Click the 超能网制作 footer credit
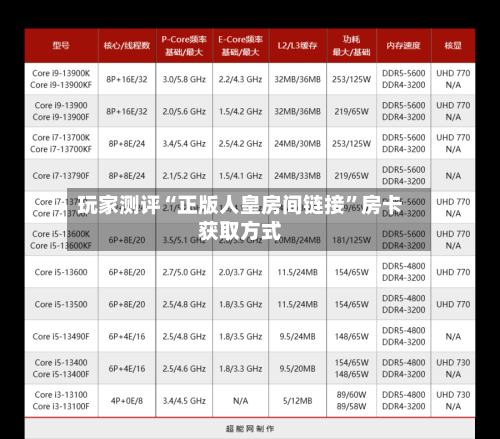 [250, 428]
